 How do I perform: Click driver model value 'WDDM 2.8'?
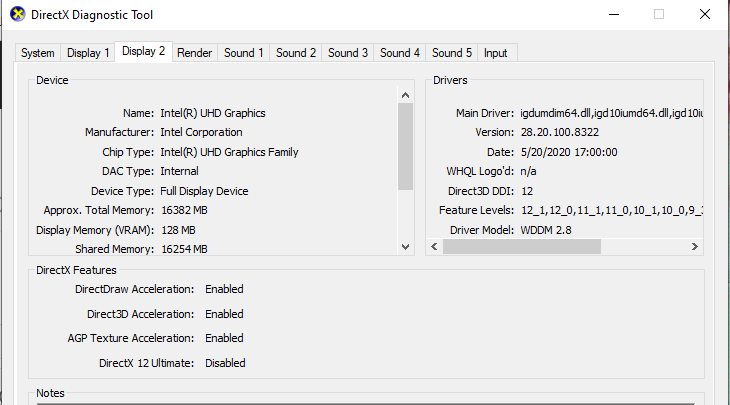[x=546, y=230]
